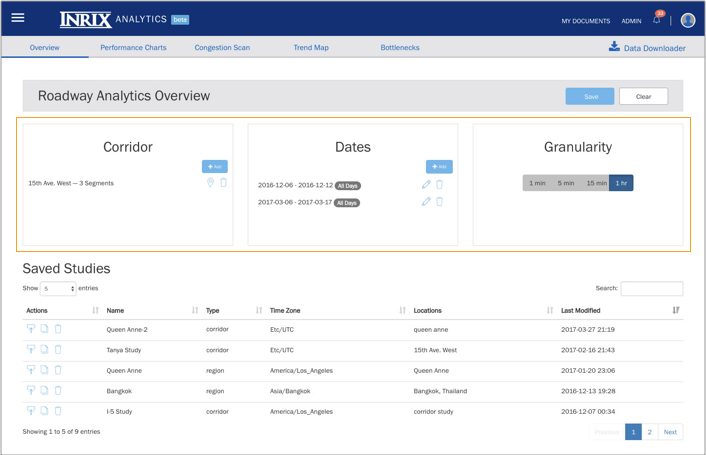
Task: Switch to the Overview tab
Action: (x=45, y=47)
